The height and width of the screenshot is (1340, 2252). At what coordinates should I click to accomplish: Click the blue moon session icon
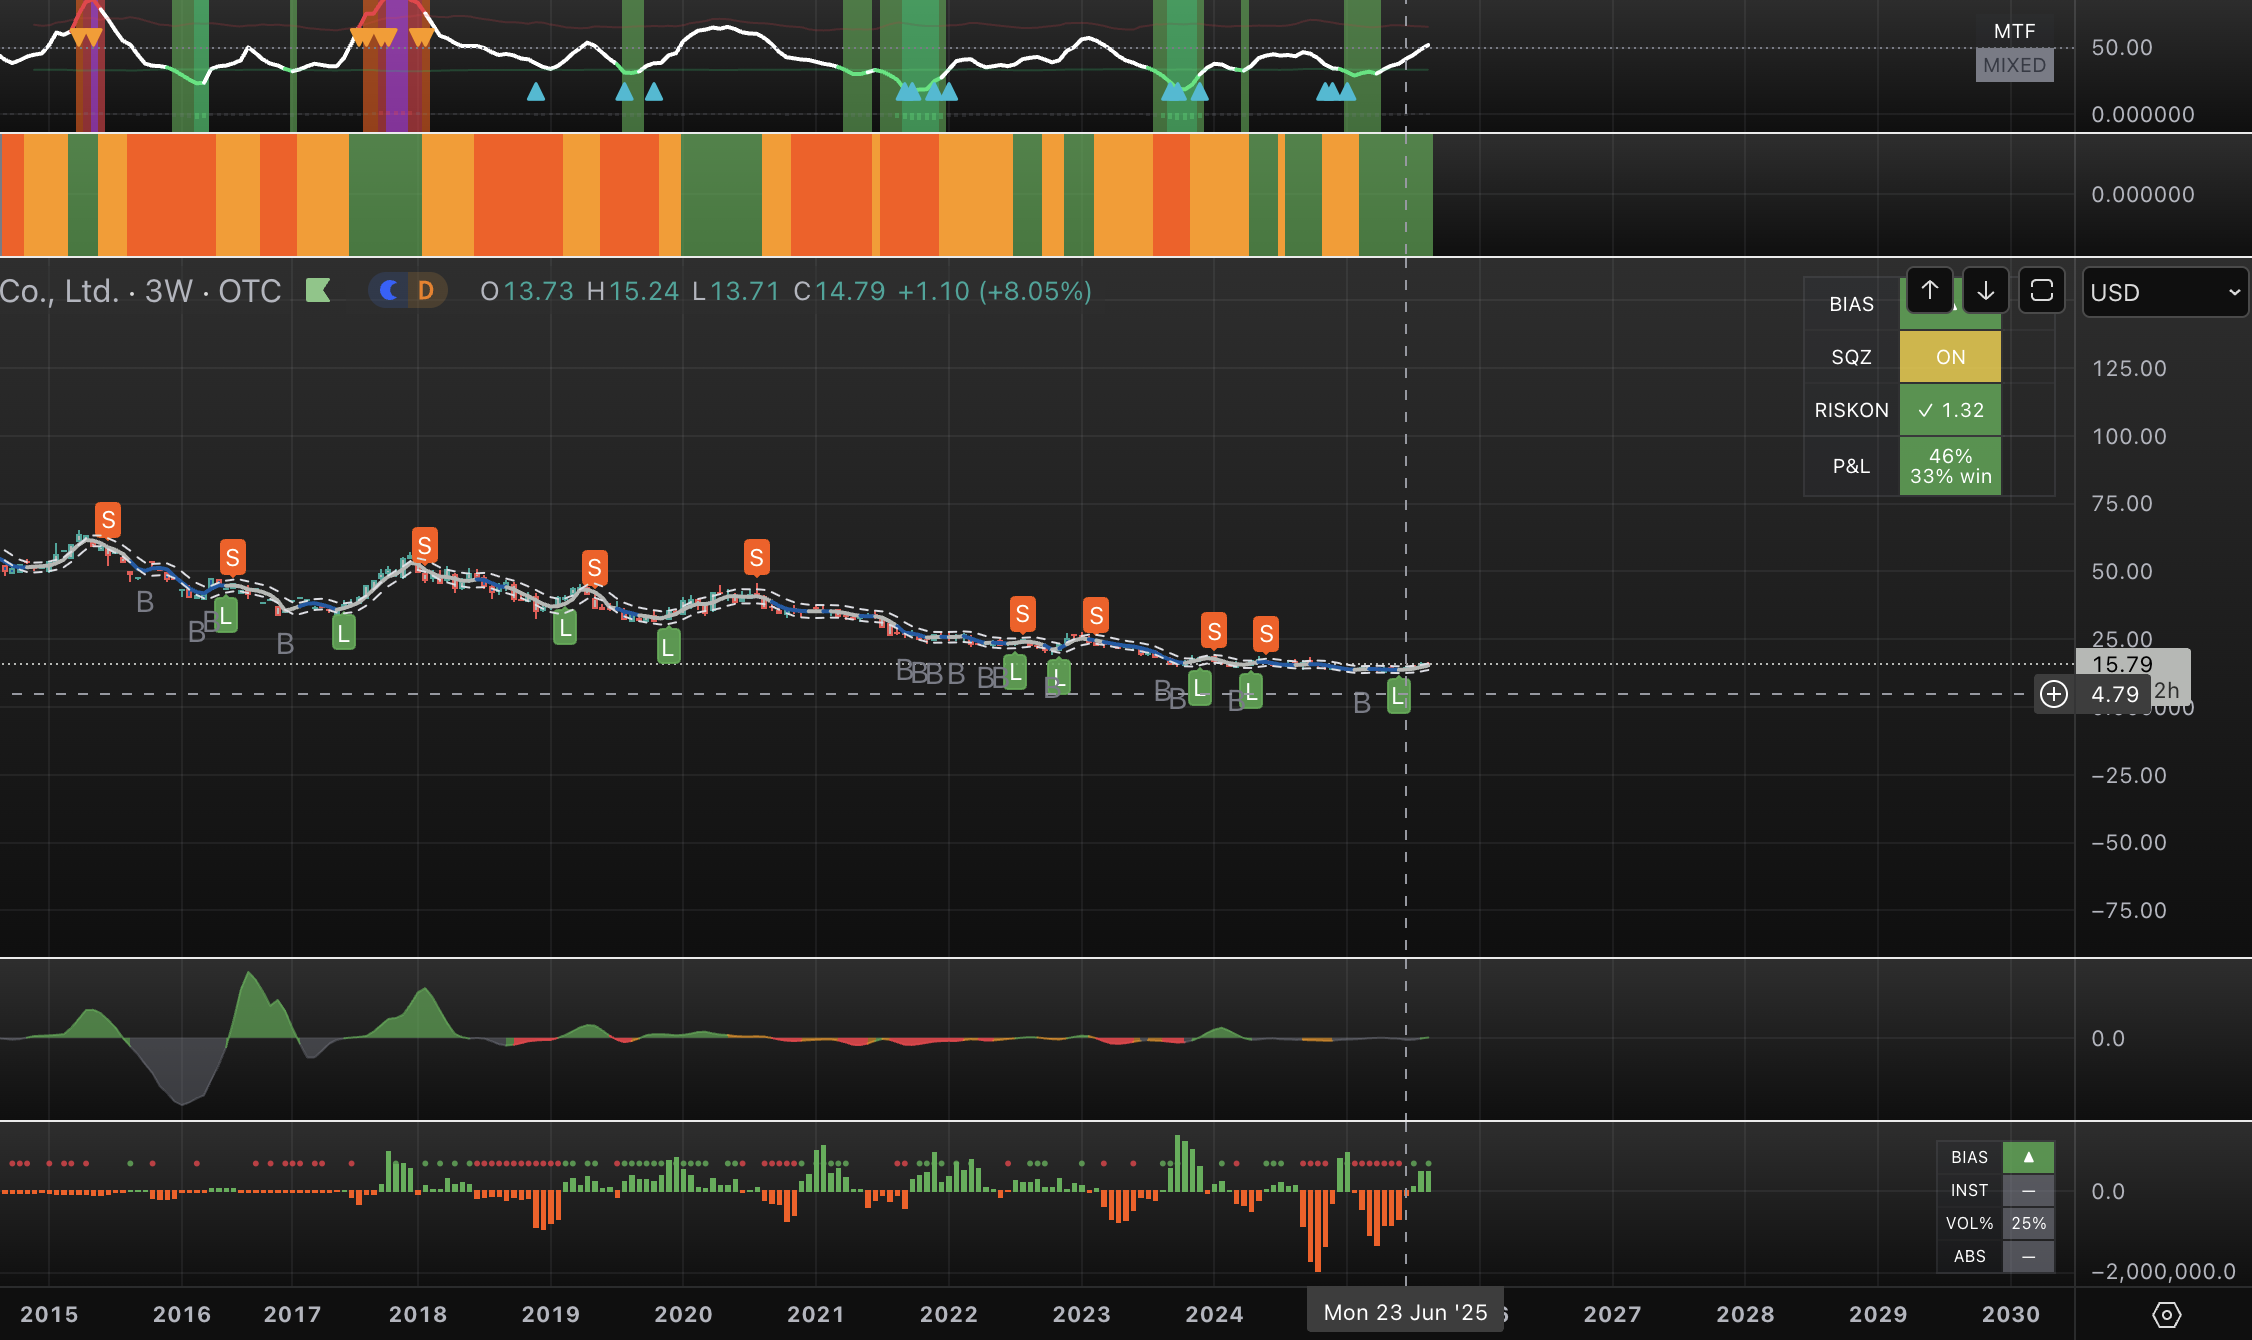tap(389, 291)
